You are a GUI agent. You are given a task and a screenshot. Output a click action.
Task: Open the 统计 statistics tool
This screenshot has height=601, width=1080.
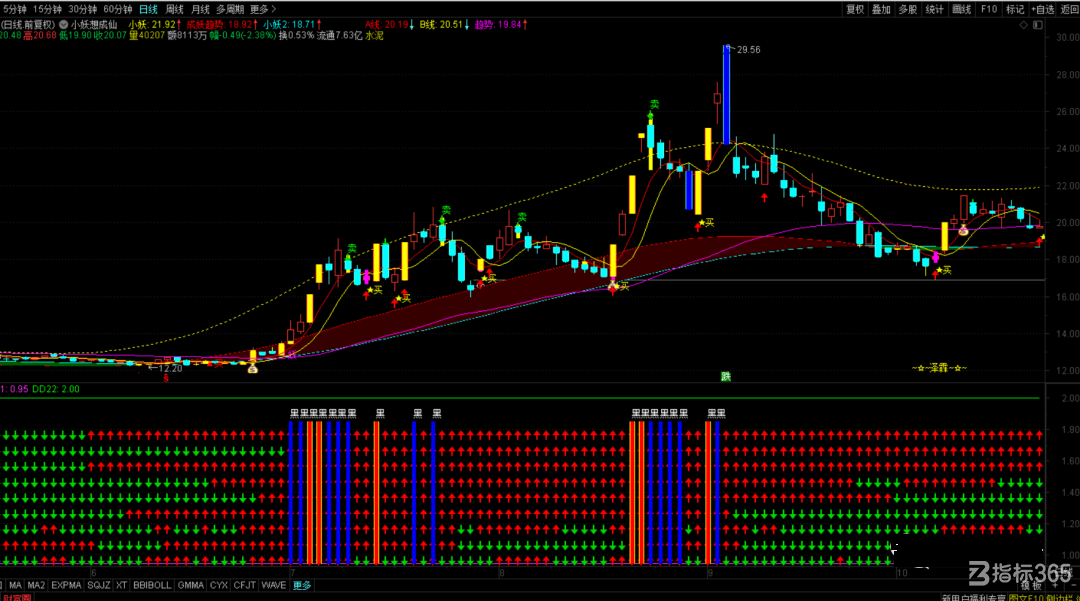[x=934, y=9]
